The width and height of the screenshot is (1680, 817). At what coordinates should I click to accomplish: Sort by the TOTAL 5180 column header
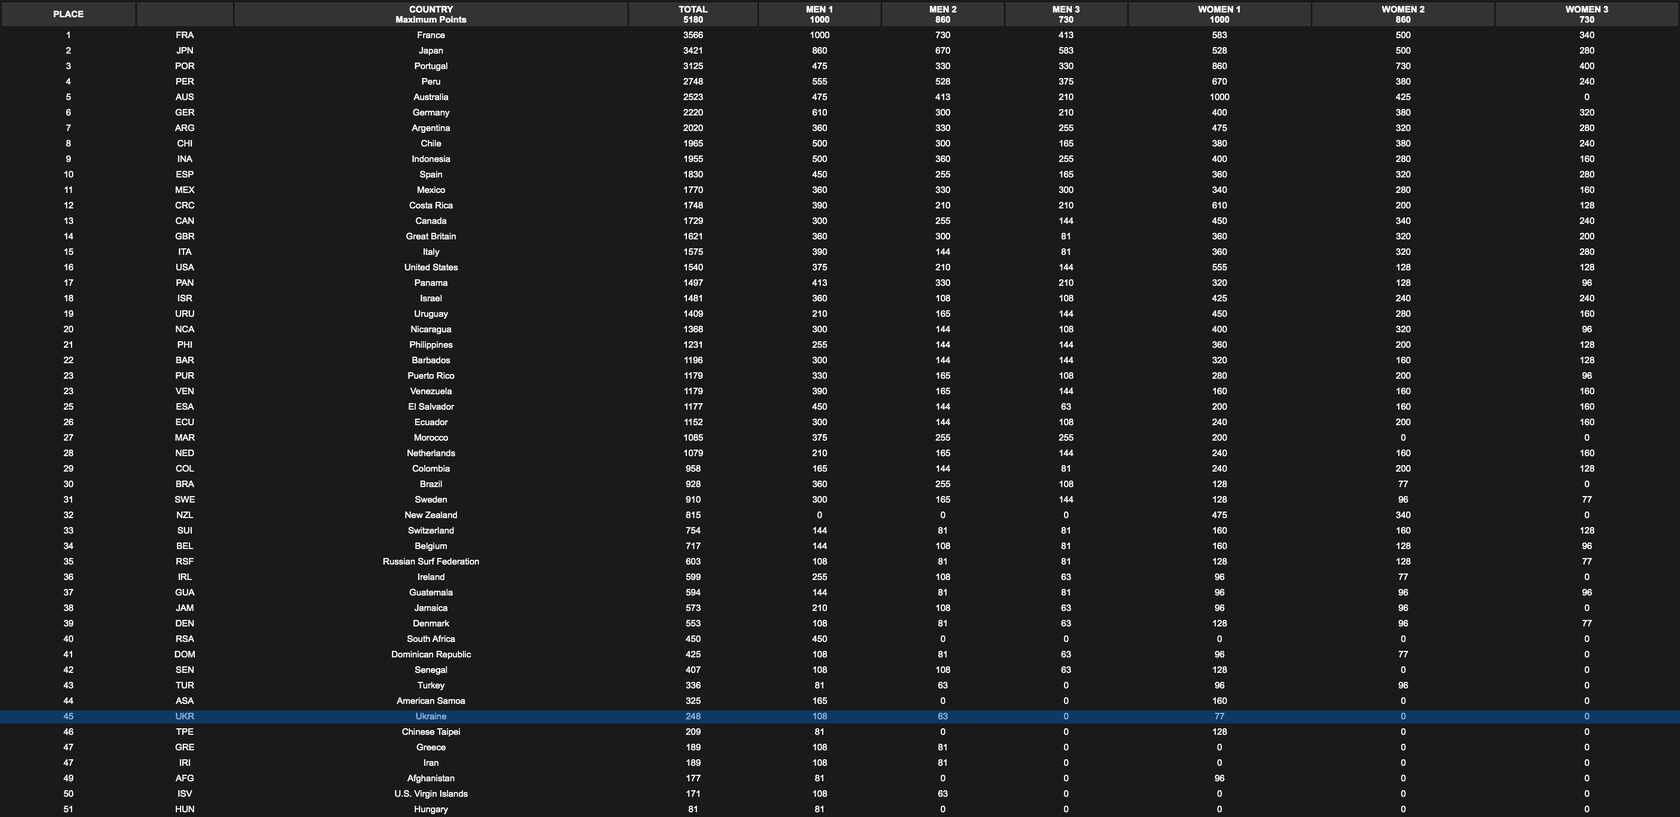tap(693, 14)
